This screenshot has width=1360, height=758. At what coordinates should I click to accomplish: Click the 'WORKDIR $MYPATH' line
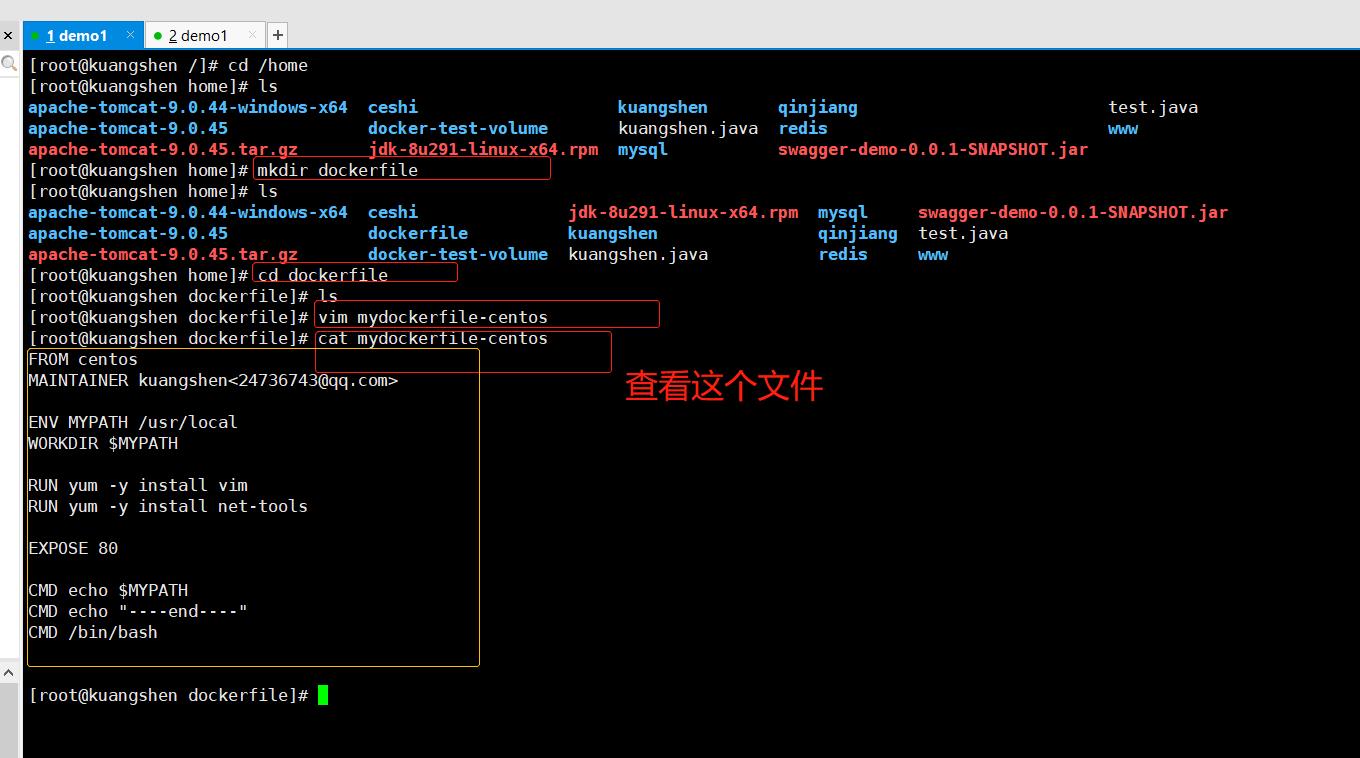click(103, 443)
